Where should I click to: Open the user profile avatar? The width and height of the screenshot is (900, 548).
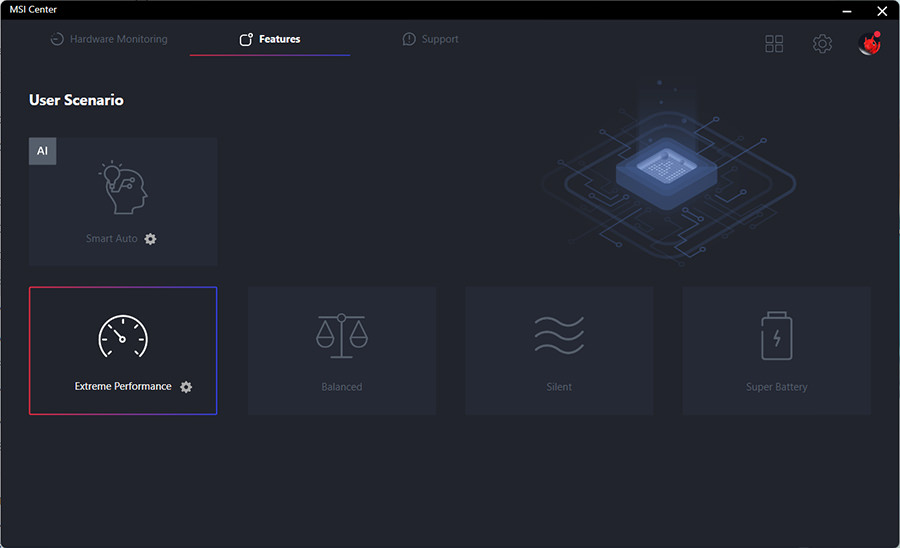coord(870,43)
